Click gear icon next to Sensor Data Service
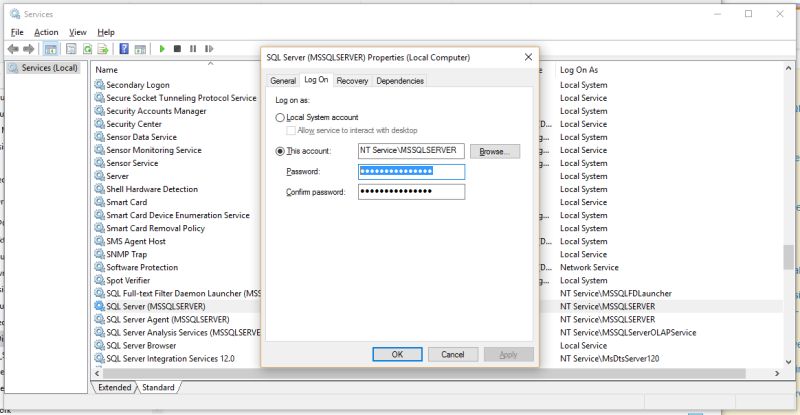 click(99, 137)
